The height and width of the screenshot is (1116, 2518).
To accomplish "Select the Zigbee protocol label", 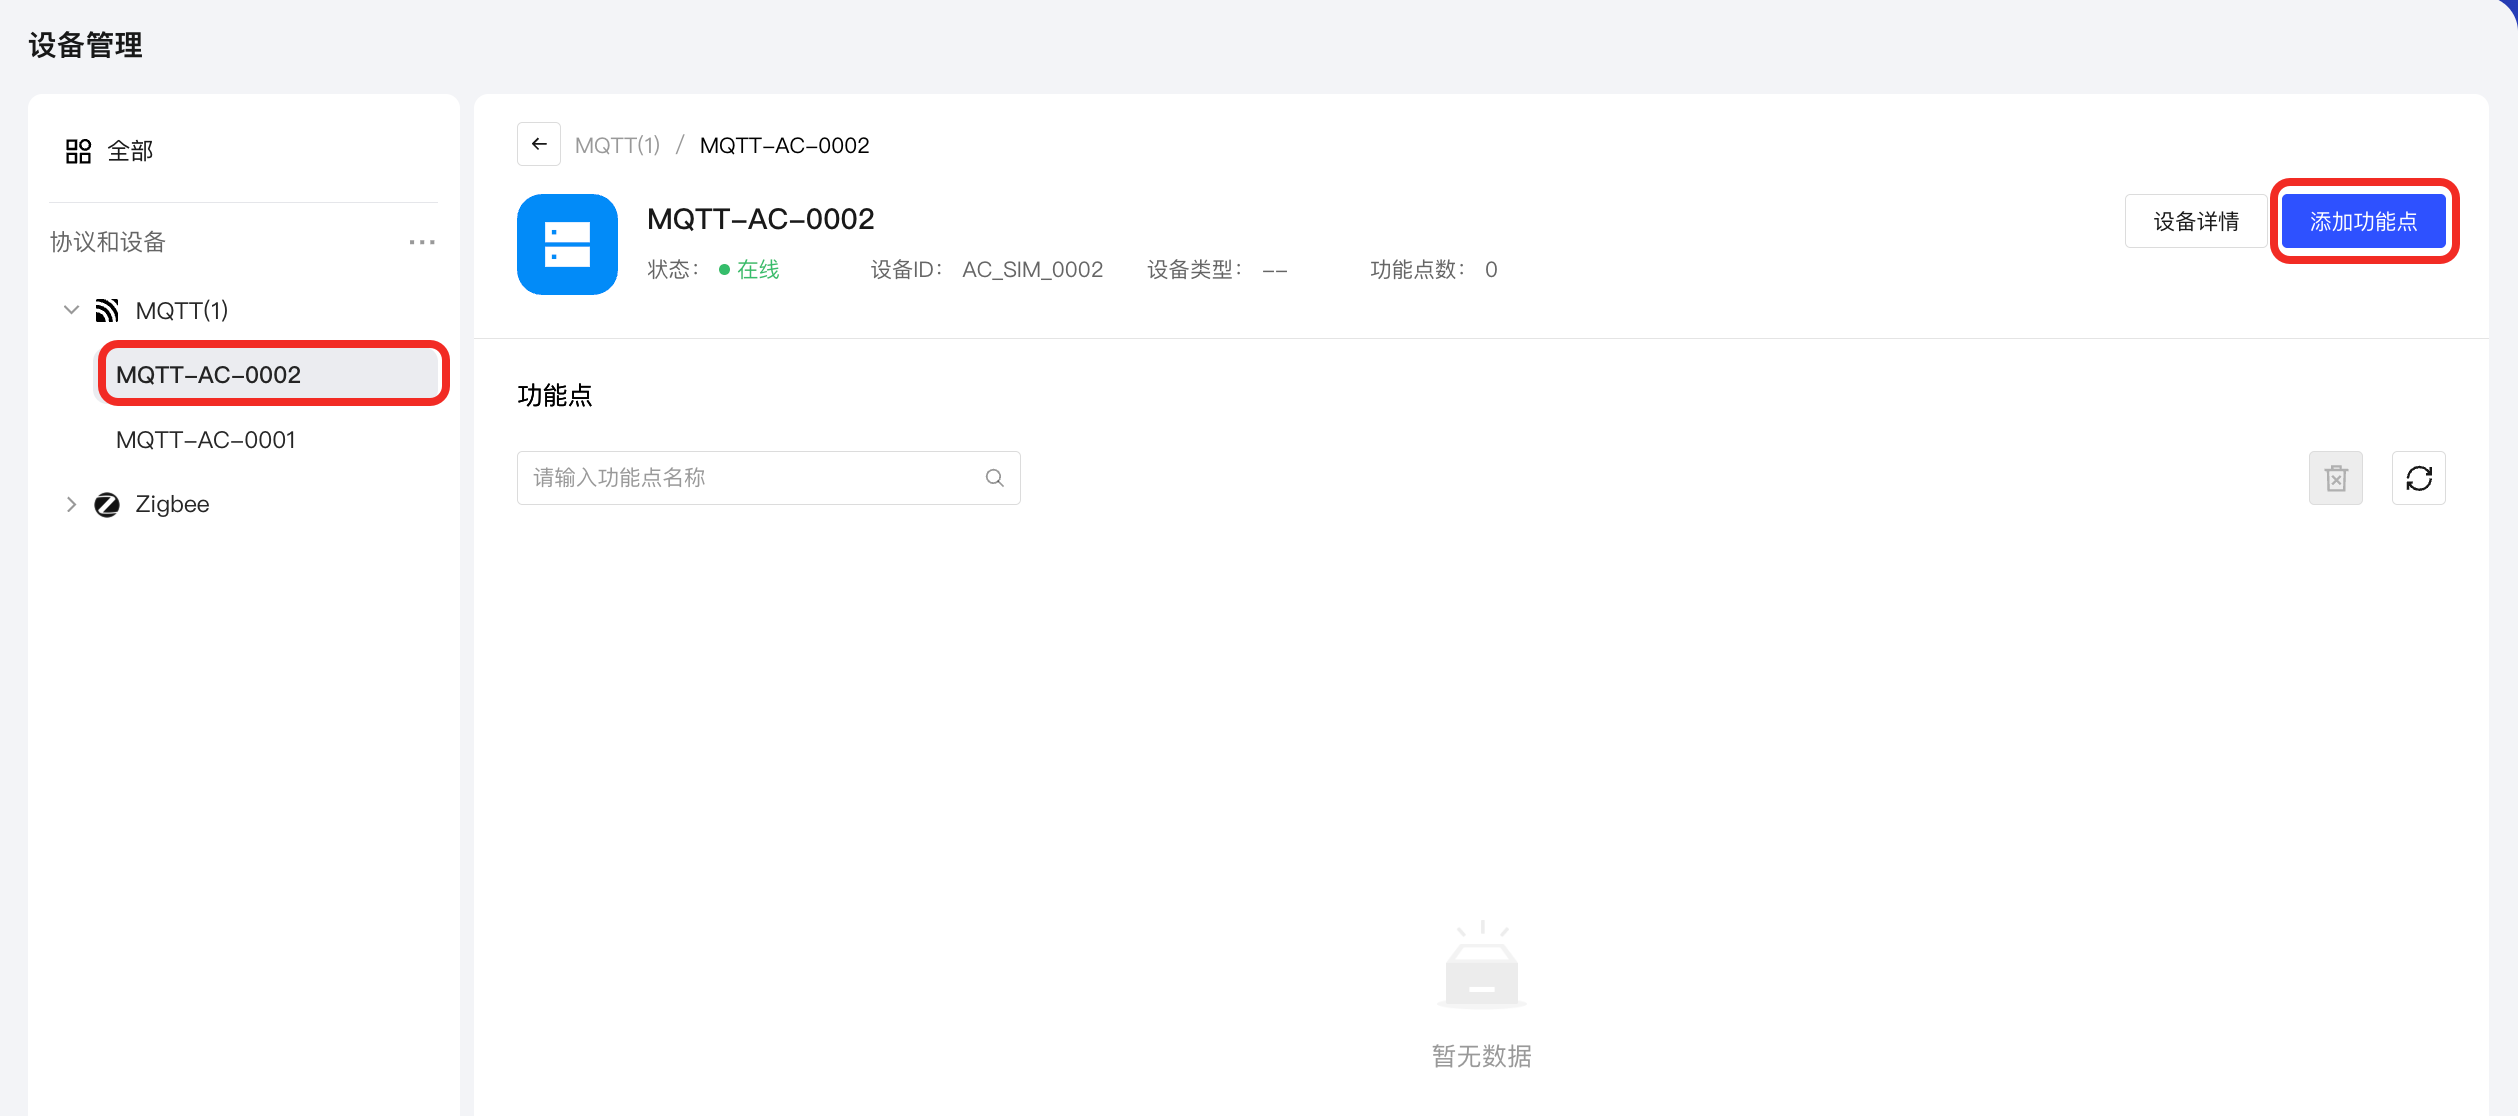I will coord(172,504).
